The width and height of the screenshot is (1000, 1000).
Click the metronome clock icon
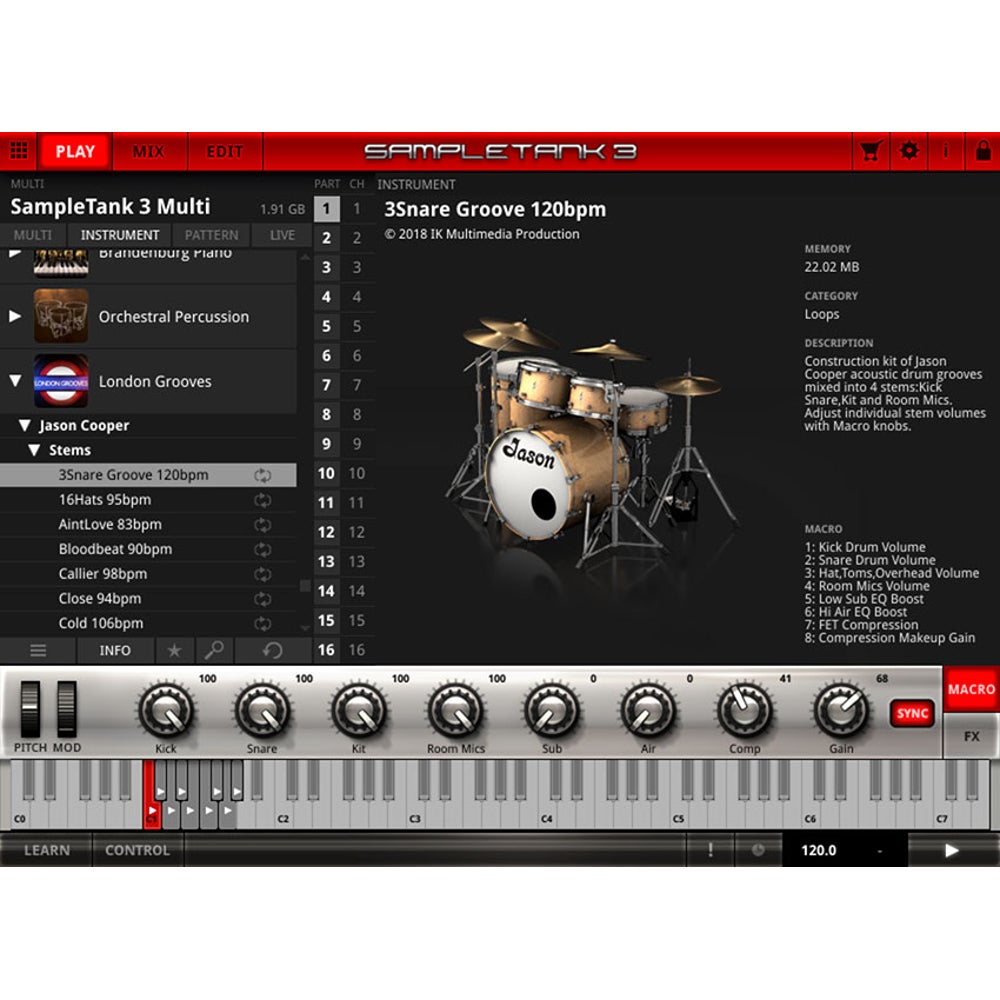[x=758, y=850]
